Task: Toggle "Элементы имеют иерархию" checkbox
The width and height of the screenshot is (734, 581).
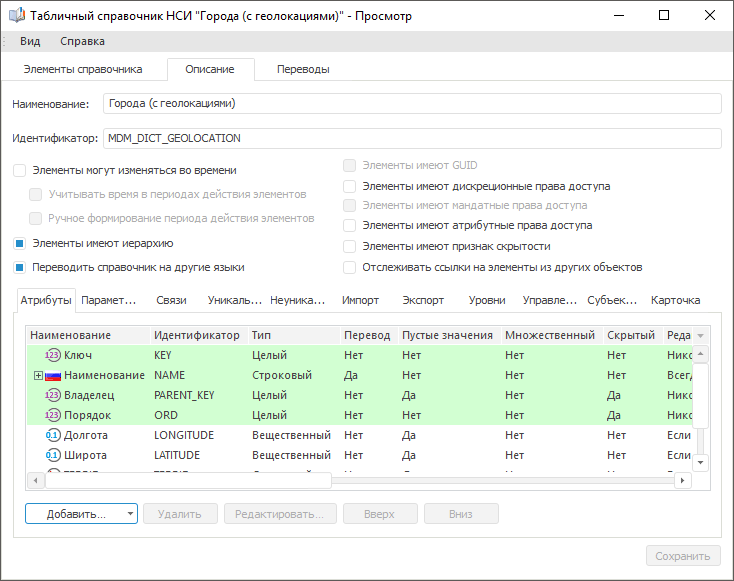Action: coord(20,243)
